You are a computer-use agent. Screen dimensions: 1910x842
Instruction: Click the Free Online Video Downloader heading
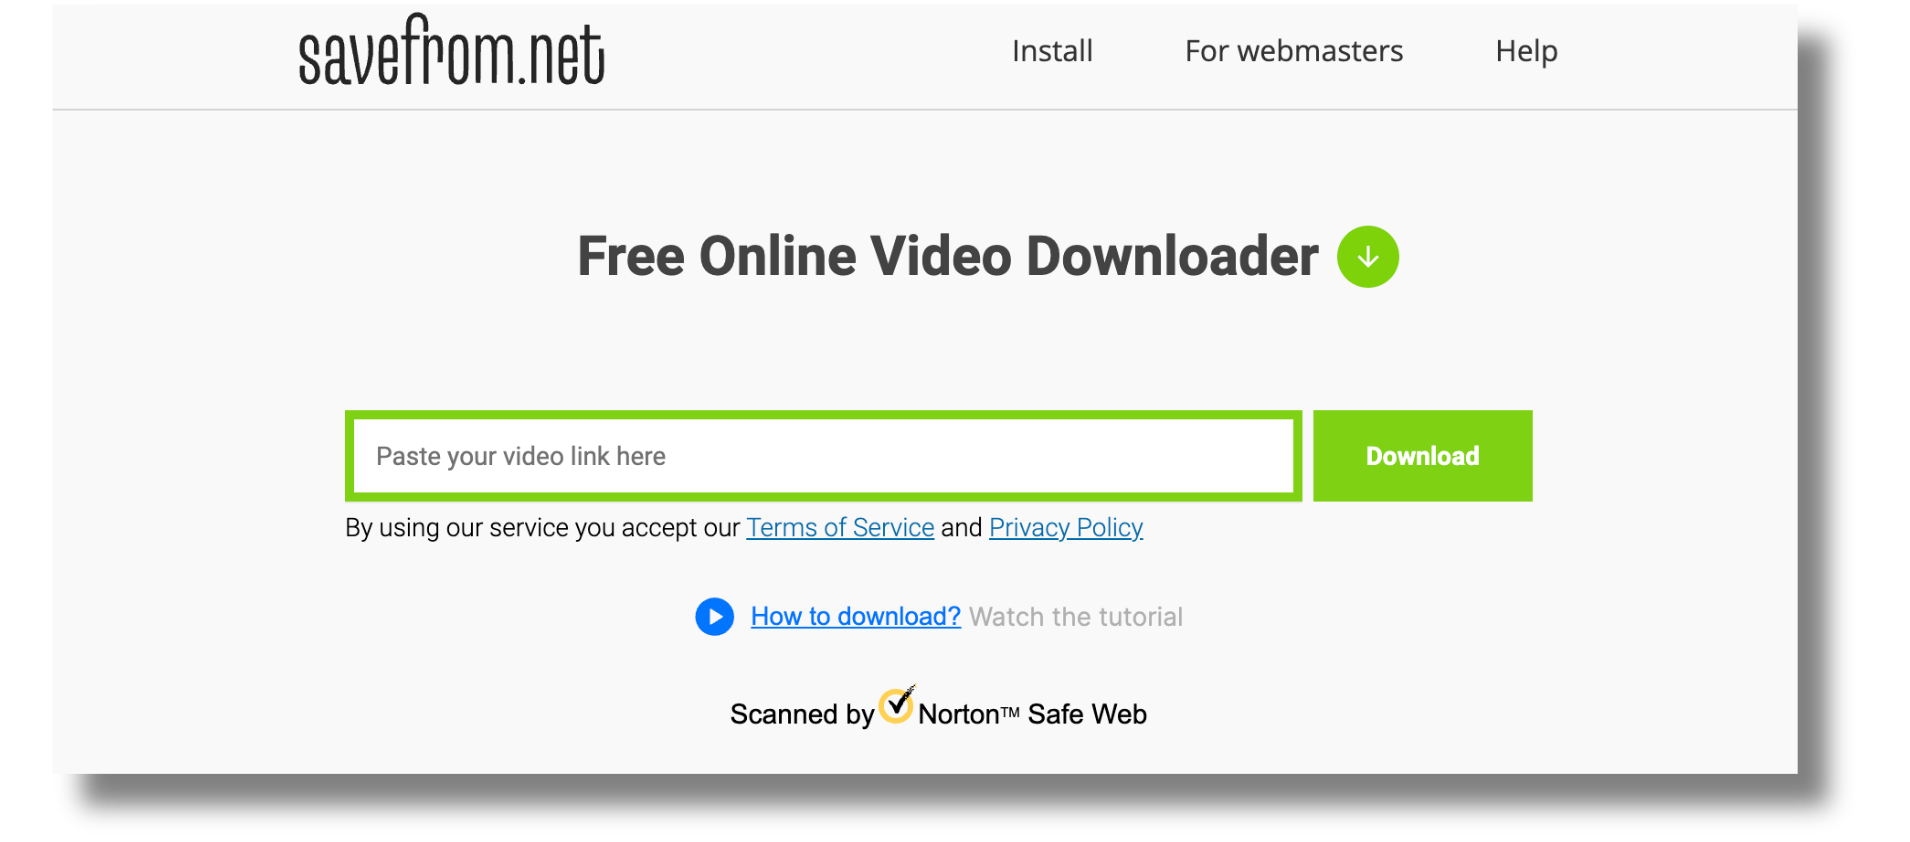(948, 257)
